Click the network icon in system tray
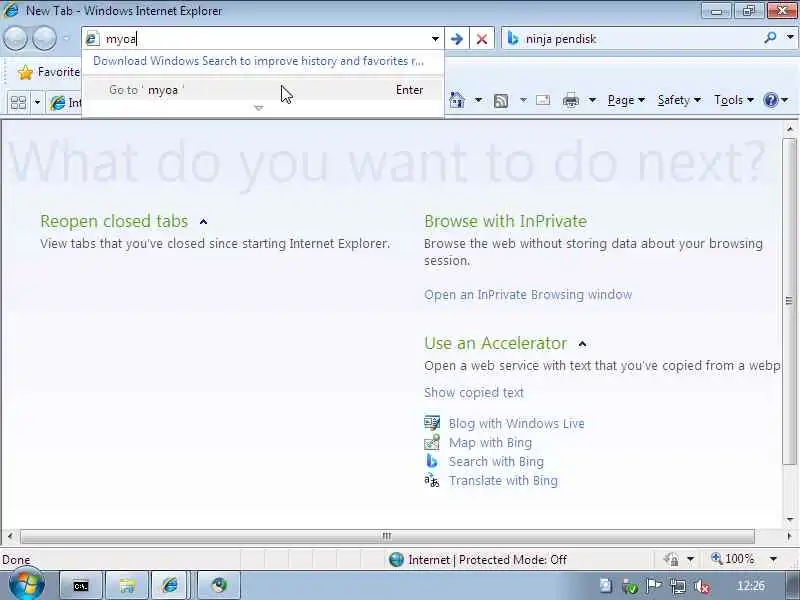Image resolution: width=800 pixels, height=600 pixels. (x=678, y=587)
